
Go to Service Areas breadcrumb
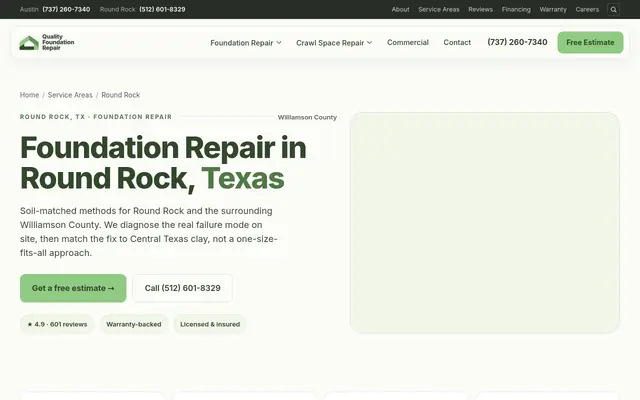[x=70, y=95]
